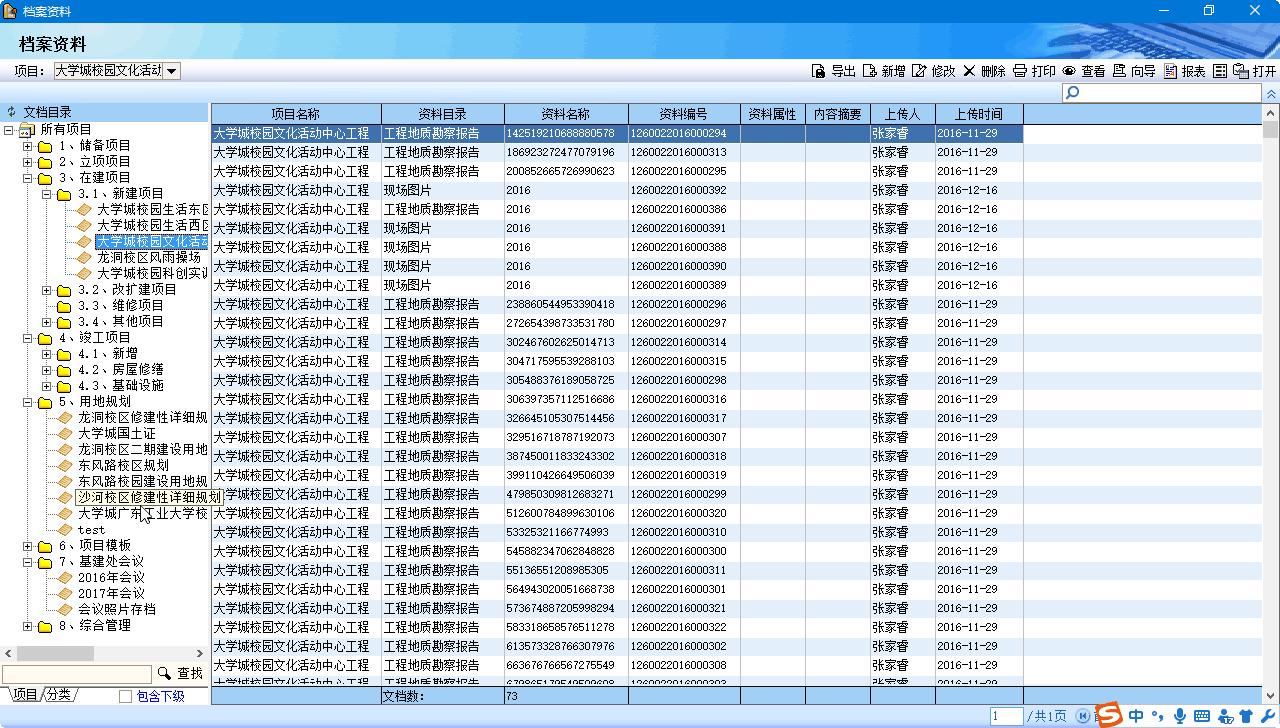Click the Sogou microphone voice input icon
The width and height of the screenshot is (1280, 728).
tap(1180, 716)
